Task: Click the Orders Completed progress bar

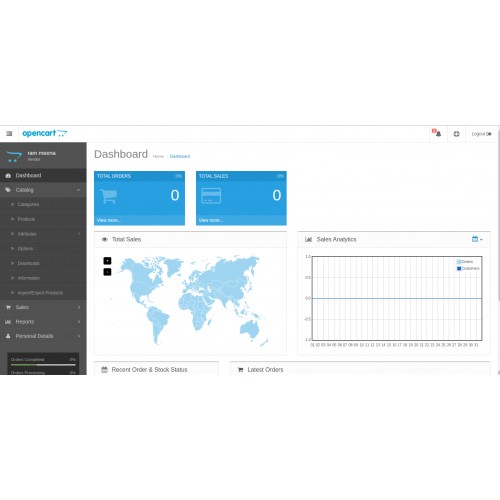Action: point(43,365)
